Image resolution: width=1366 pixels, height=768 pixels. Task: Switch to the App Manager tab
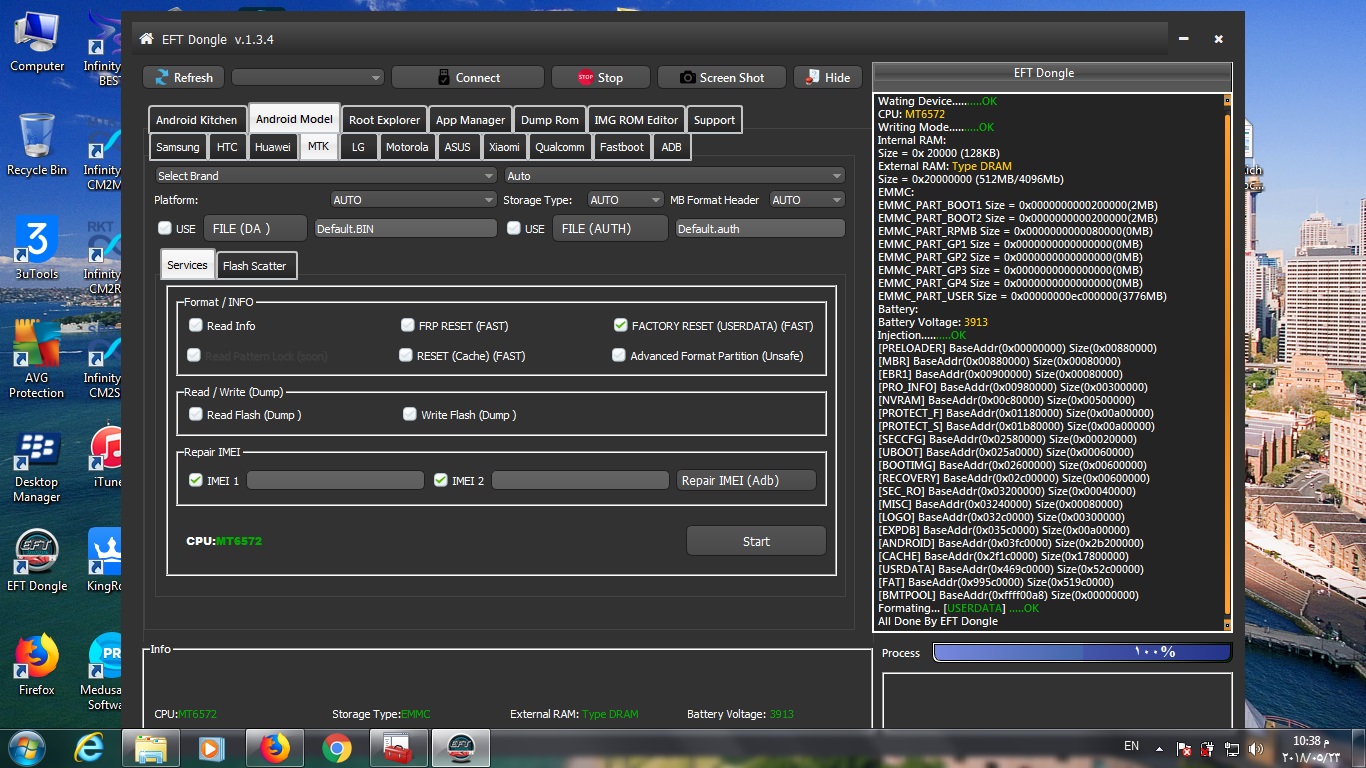[471, 120]
